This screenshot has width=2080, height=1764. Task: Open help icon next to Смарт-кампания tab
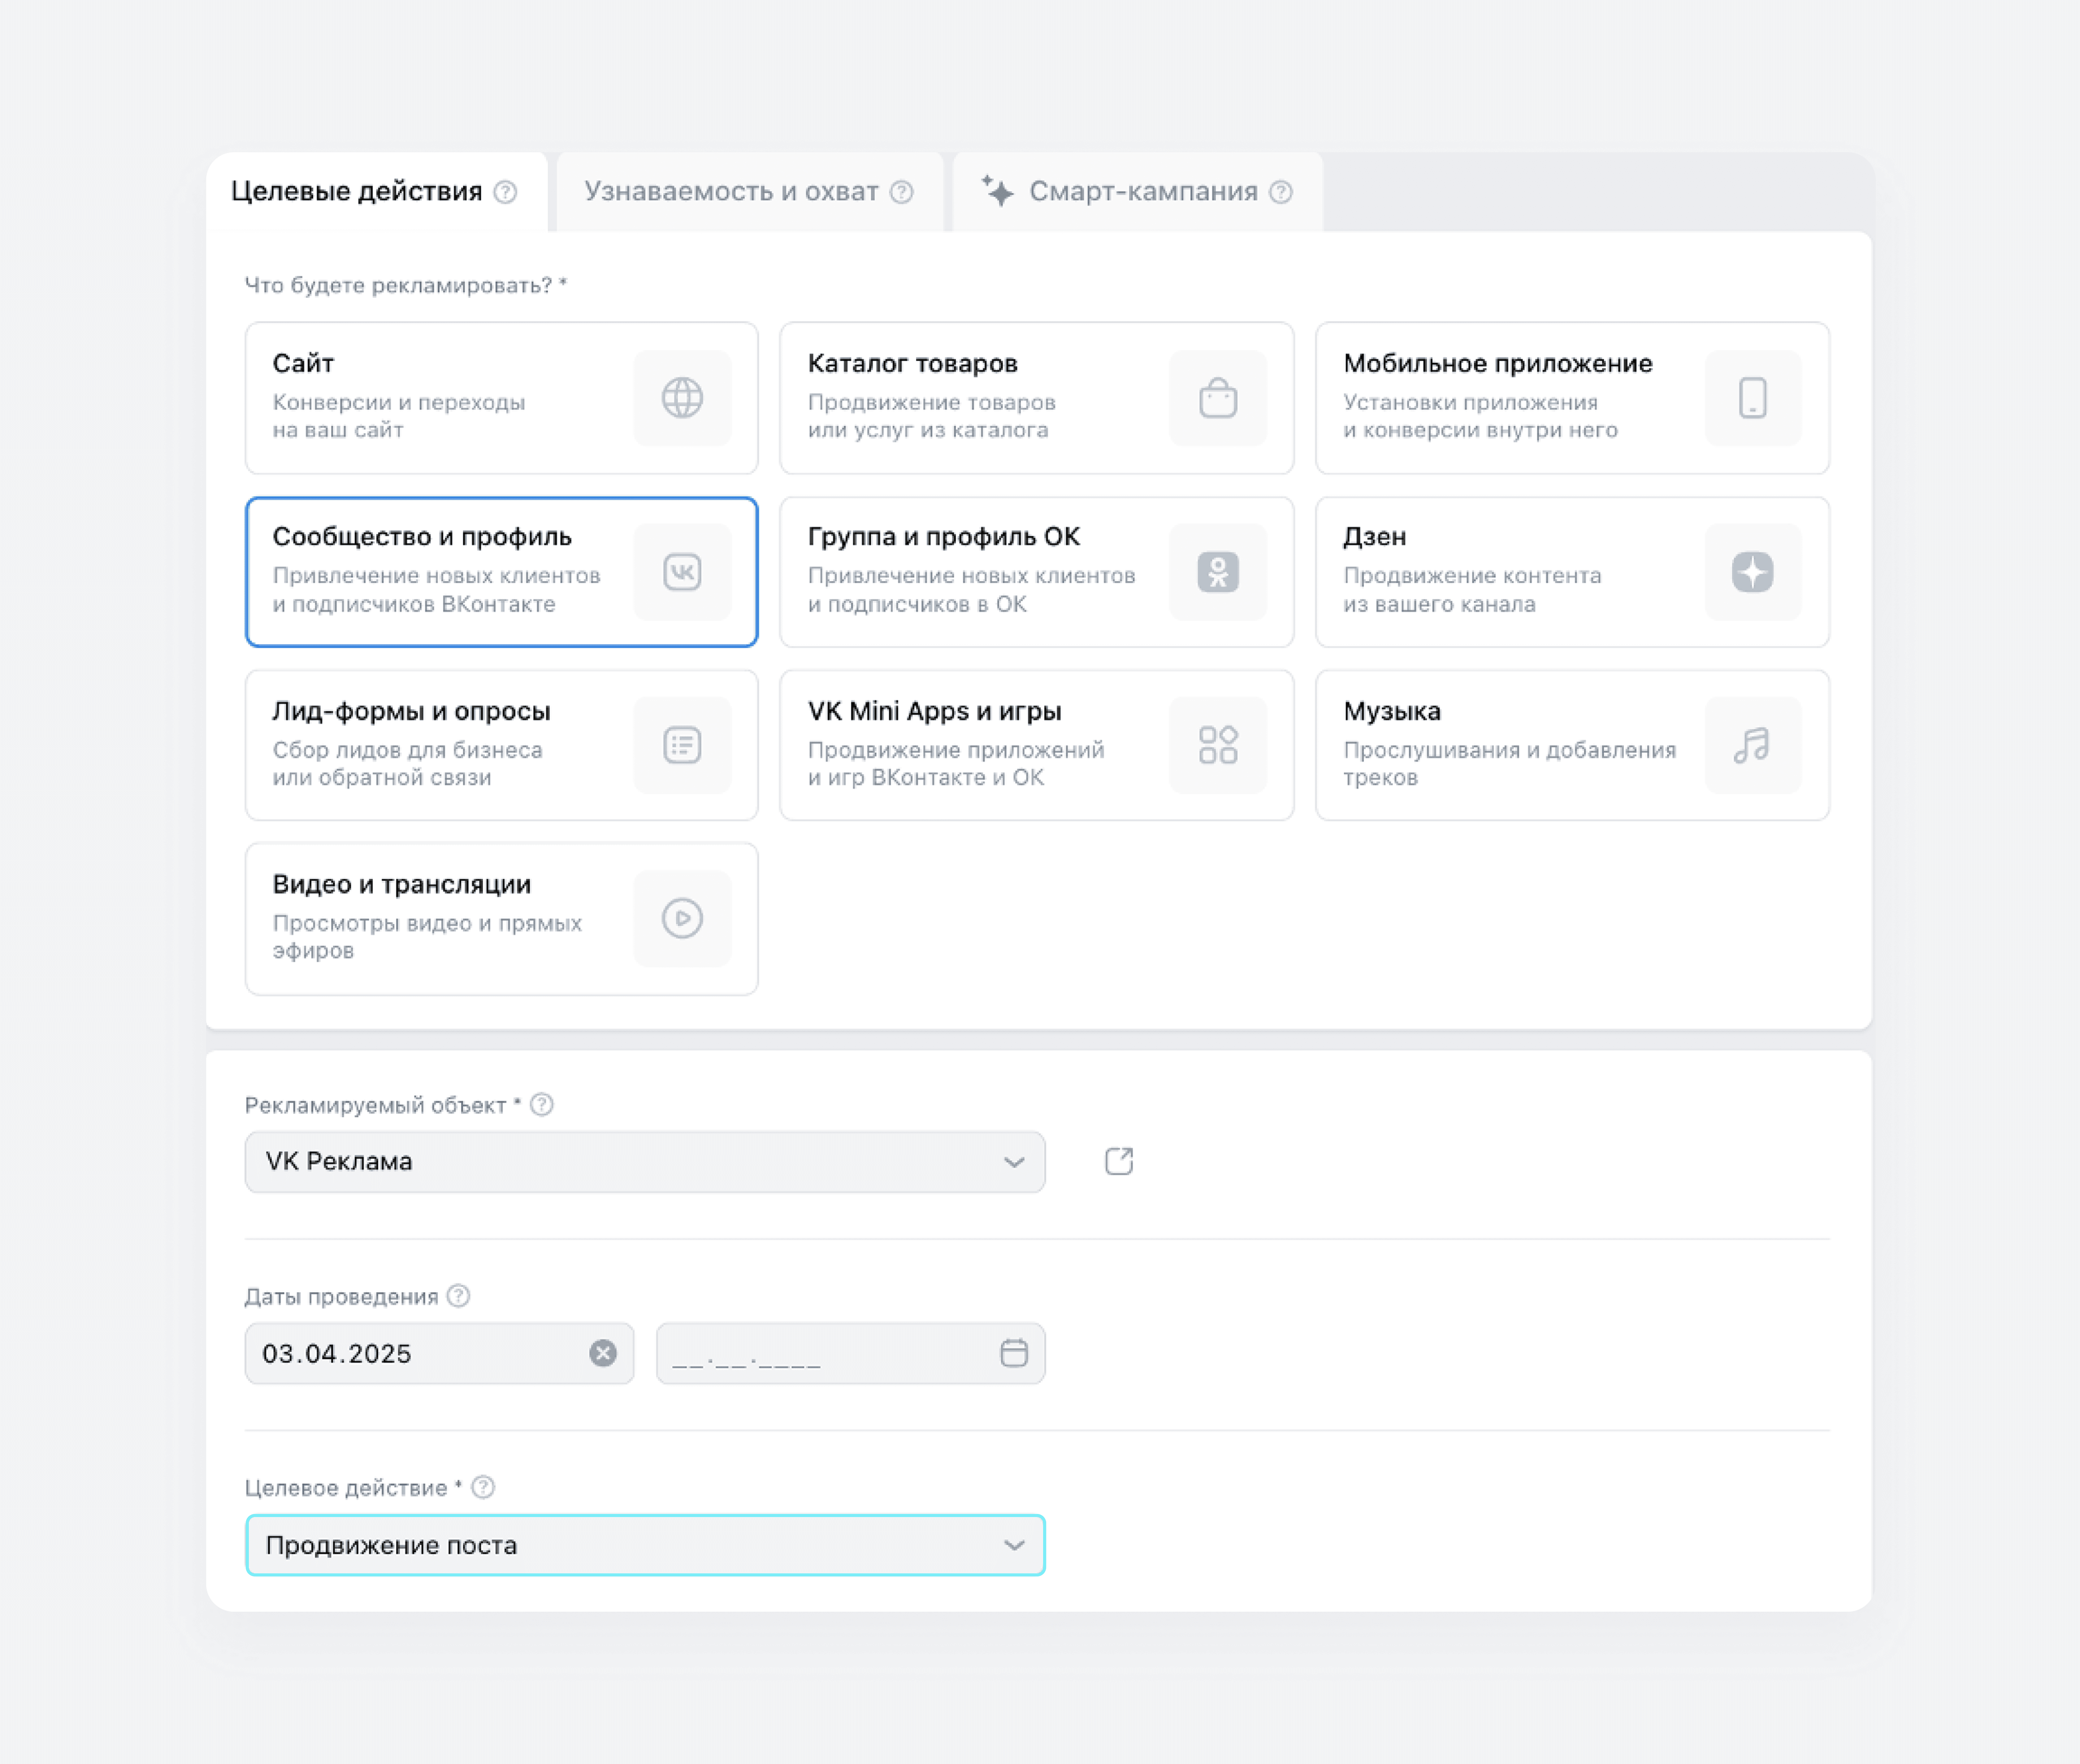tap(1281, 192)
